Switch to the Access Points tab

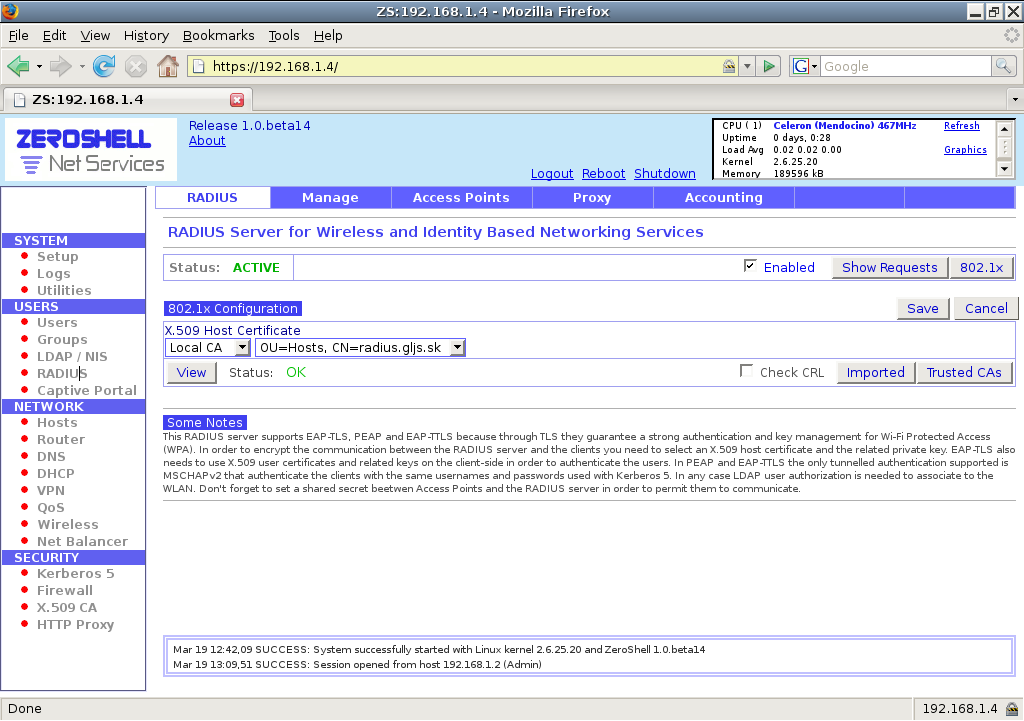(x=461, y=198)
